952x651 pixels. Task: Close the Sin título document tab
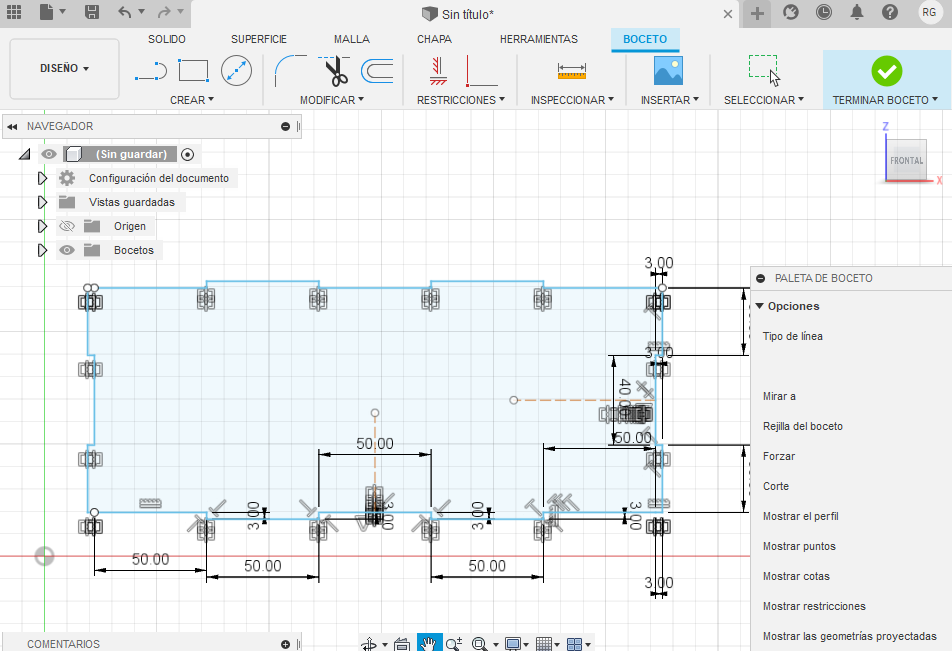click(x=727, y=13)
